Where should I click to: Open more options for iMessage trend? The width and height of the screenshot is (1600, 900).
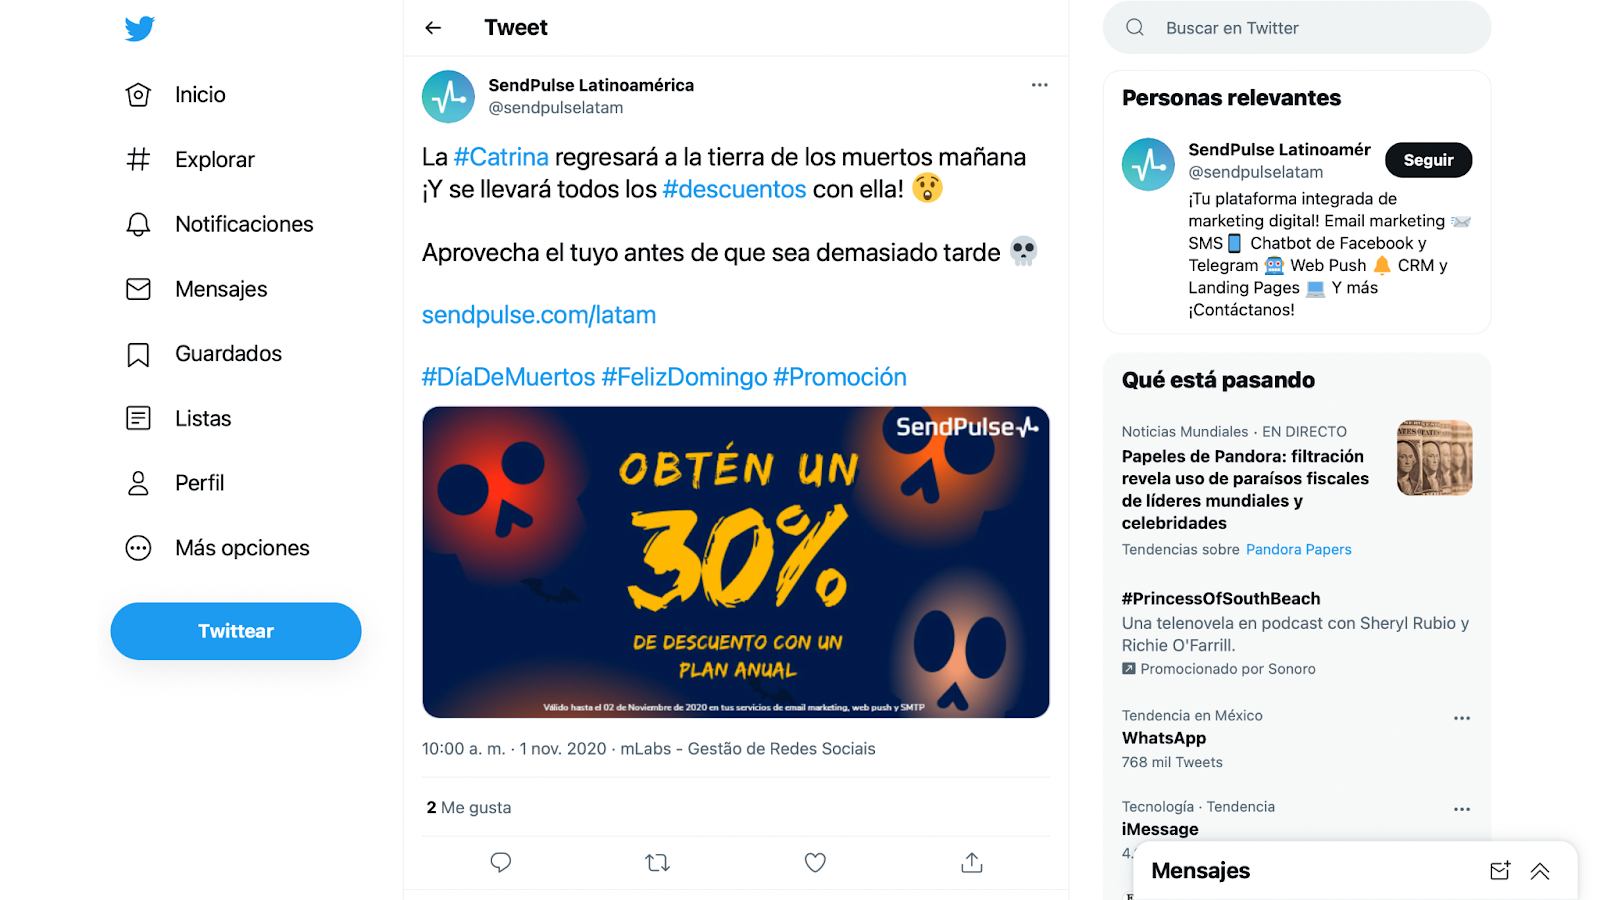point(1462,809)
